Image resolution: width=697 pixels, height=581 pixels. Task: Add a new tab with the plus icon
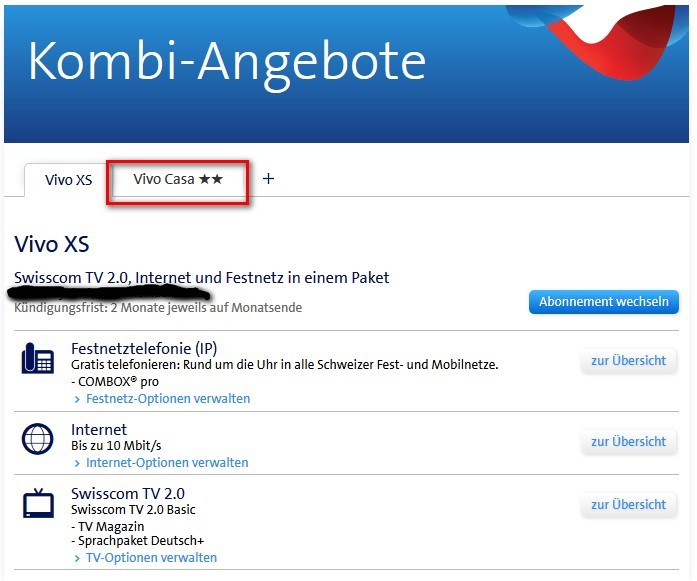268,179
